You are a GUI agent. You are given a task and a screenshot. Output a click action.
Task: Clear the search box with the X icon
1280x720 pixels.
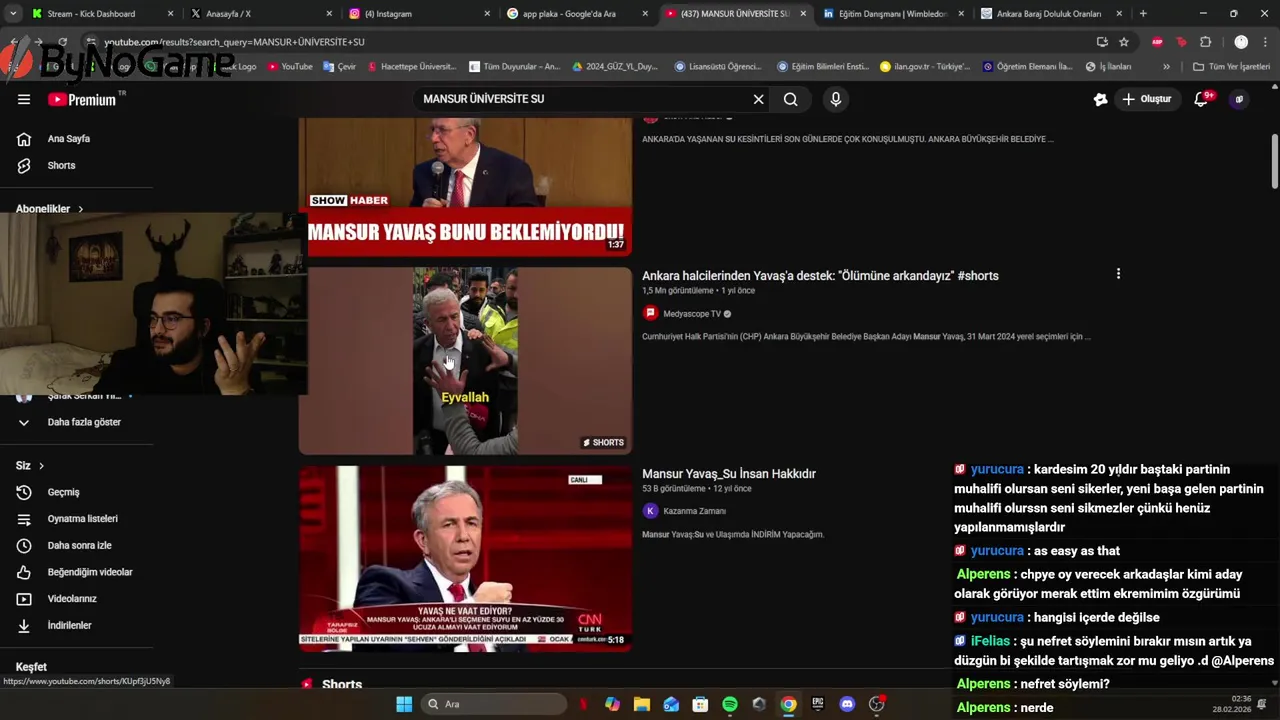click(758, 99)
